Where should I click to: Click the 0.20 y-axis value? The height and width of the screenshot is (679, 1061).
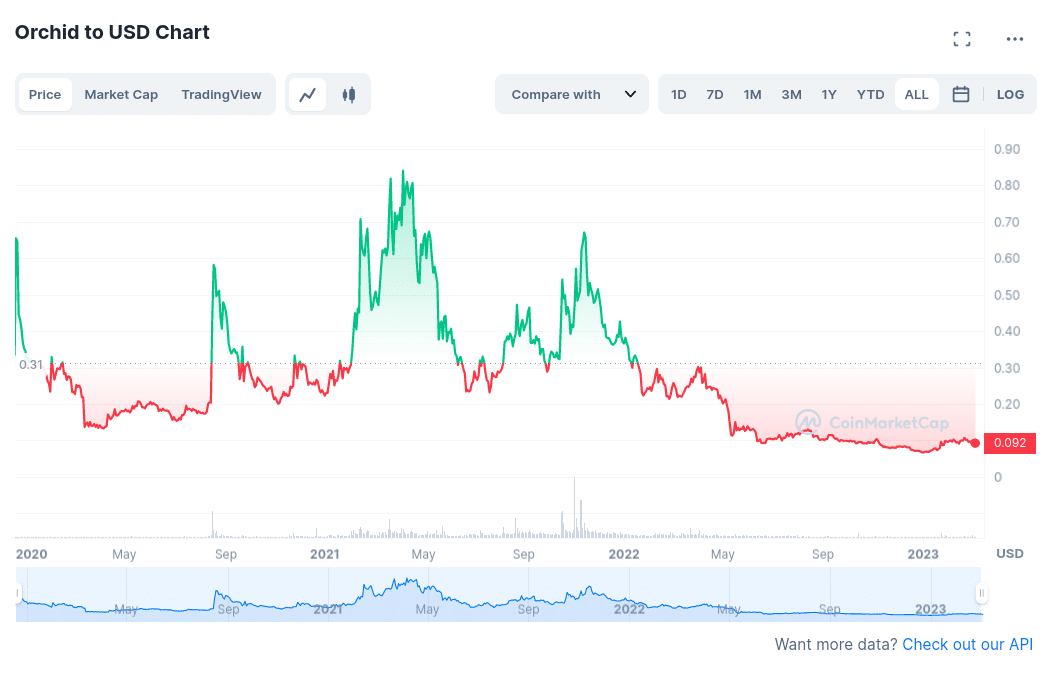coord(1007,405)
